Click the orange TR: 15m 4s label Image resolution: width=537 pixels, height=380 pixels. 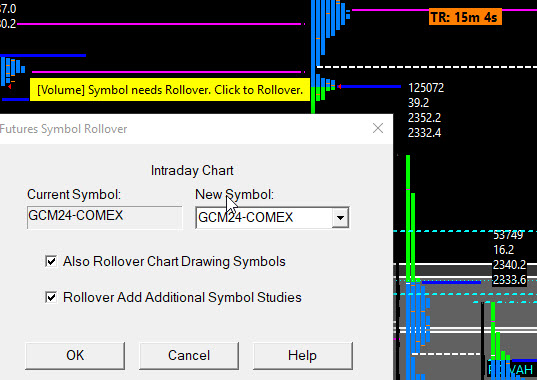pyautogui.click(x=465, y=17)
